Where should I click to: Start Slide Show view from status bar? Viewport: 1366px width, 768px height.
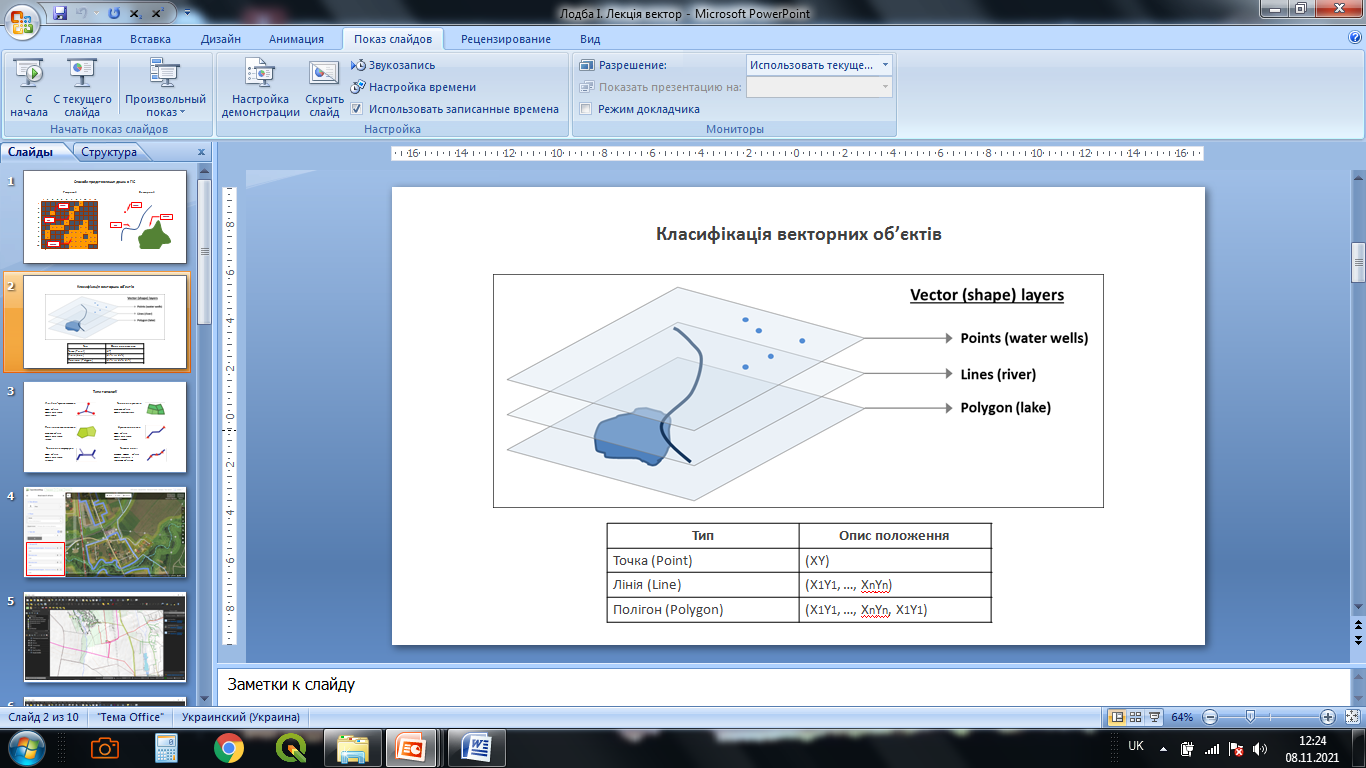[1155, 717]
